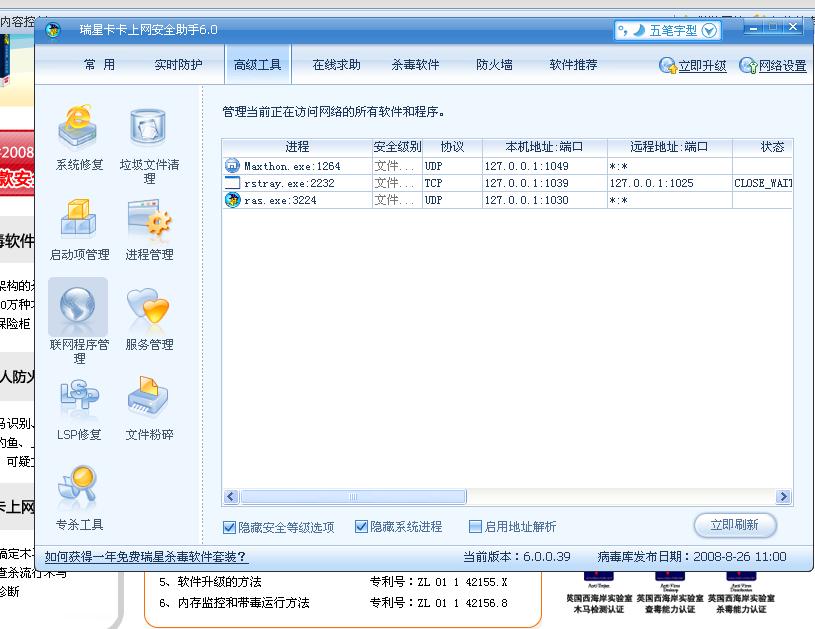
Task: Sort by the 安全级别 column header
Action: click(x=397, y=147)
